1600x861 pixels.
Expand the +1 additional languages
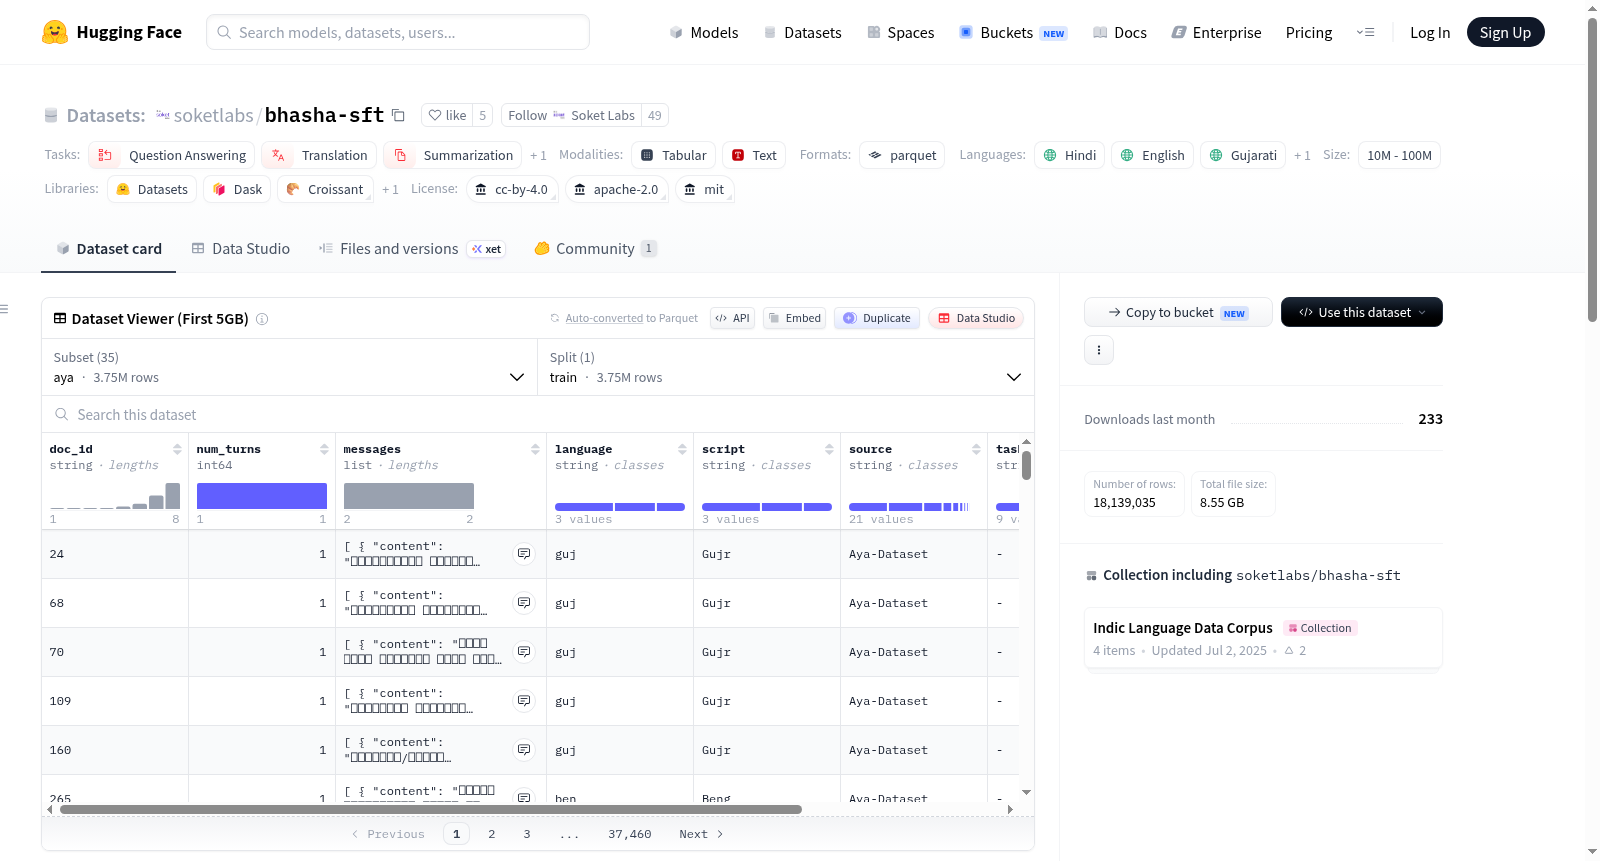coord(1302,155)
